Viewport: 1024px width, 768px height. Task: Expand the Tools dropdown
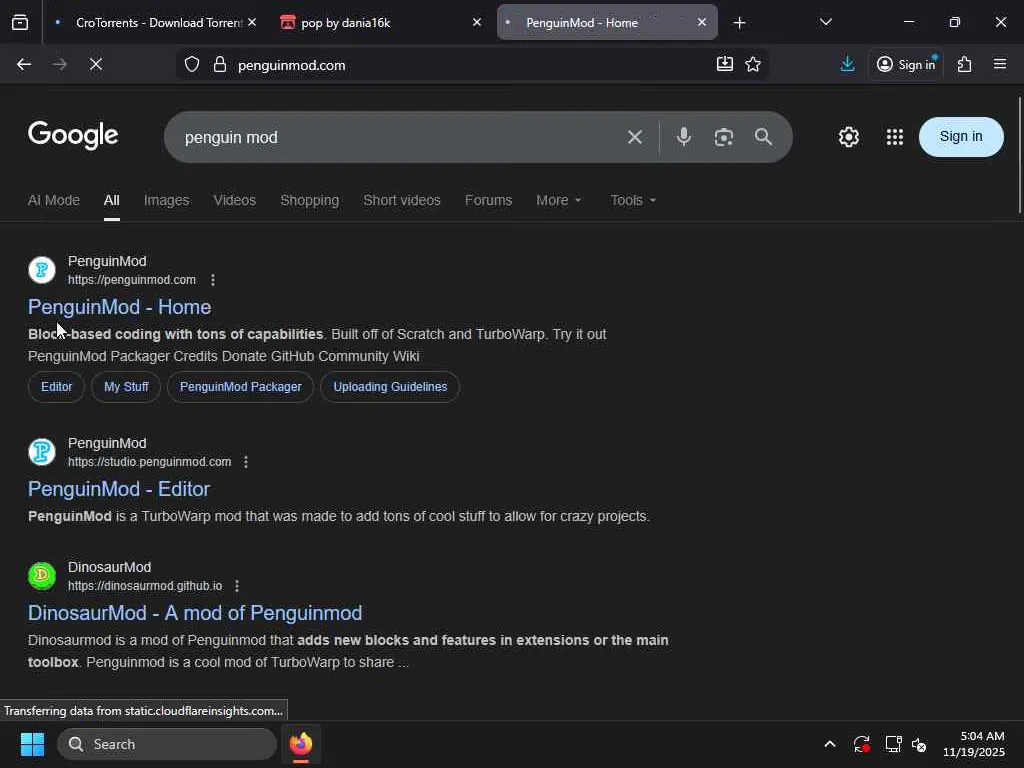point(633,200)
